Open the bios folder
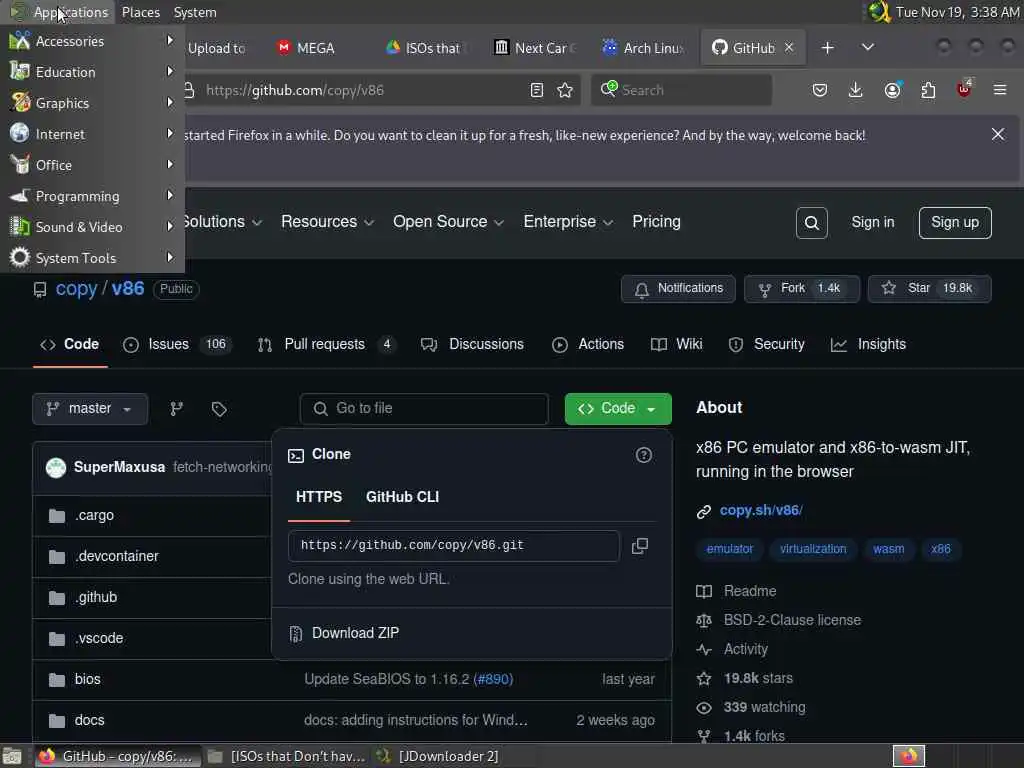1024x768 pixels. click(x=88, y=679)
